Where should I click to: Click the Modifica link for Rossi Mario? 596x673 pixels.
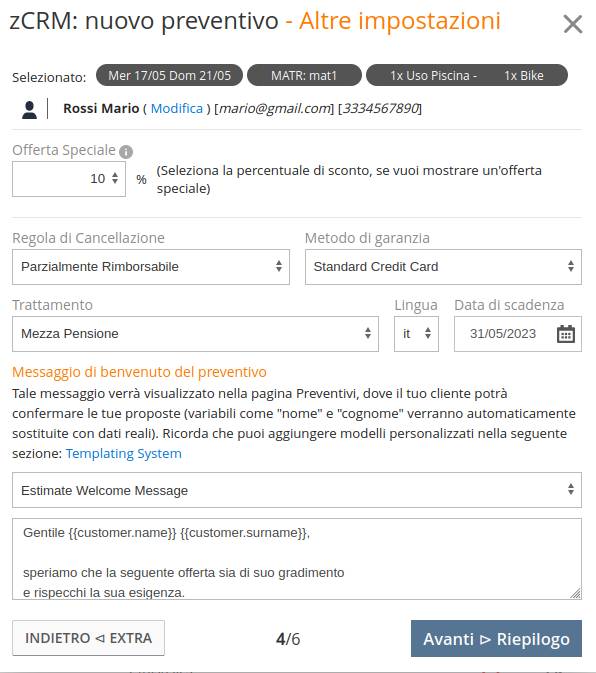click(177, 108)
